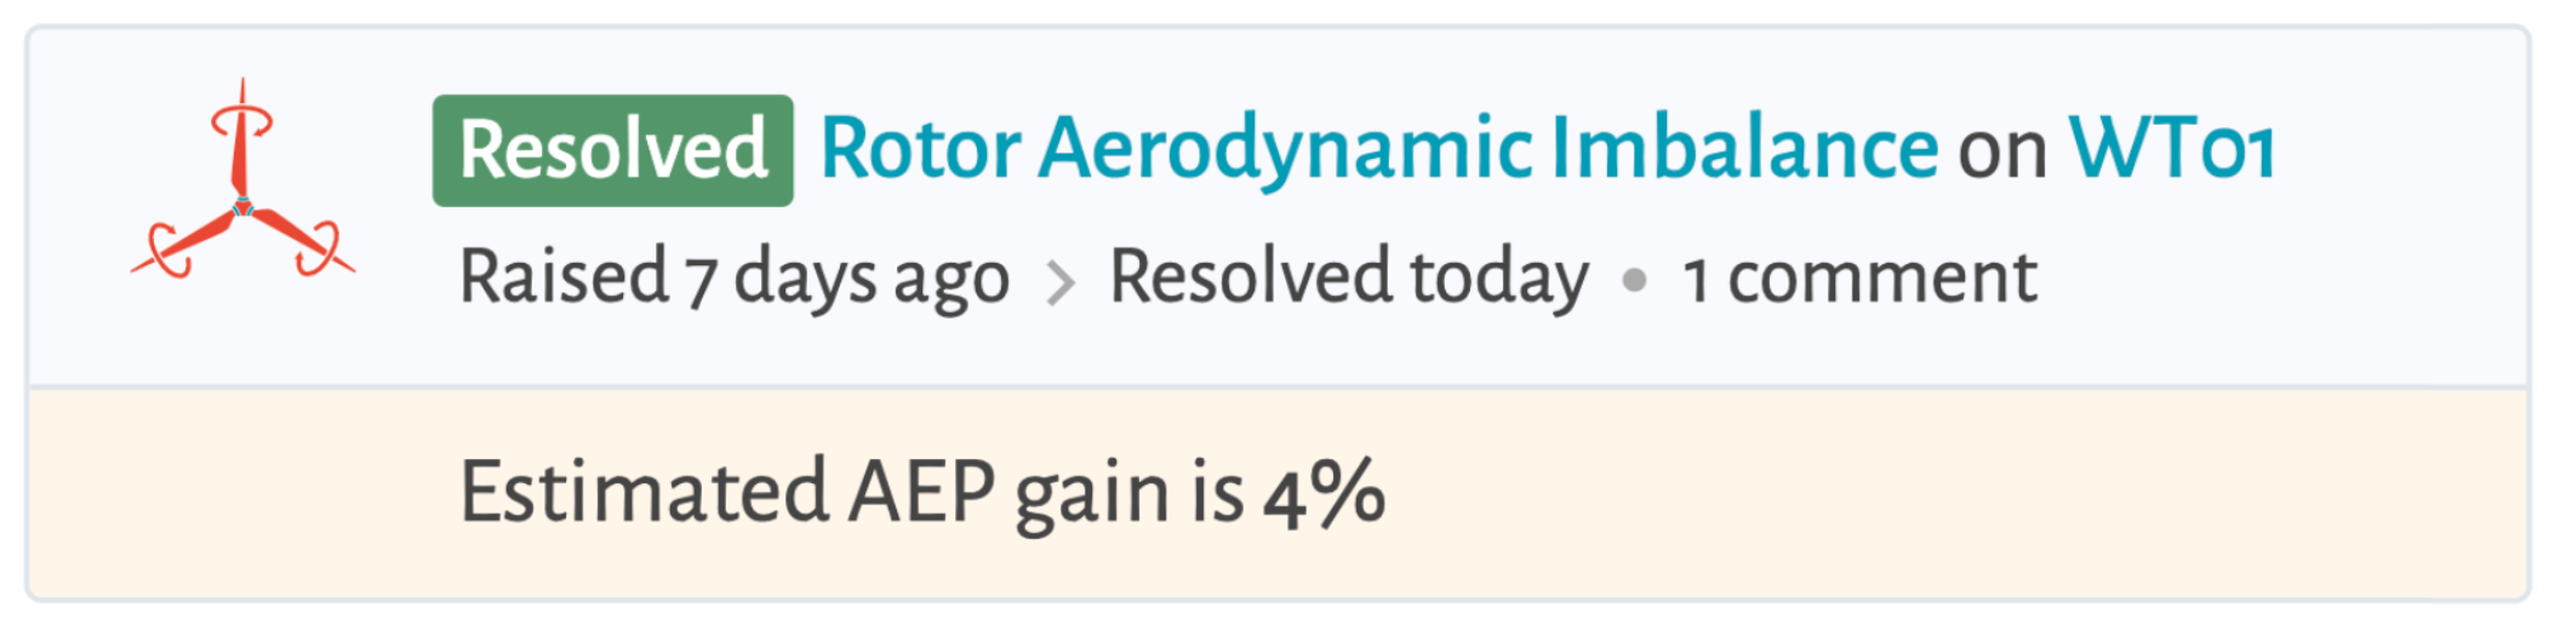Click the rotation arrow on the top blade
This screenshot has height=630, width=2560.
point(242,122)
